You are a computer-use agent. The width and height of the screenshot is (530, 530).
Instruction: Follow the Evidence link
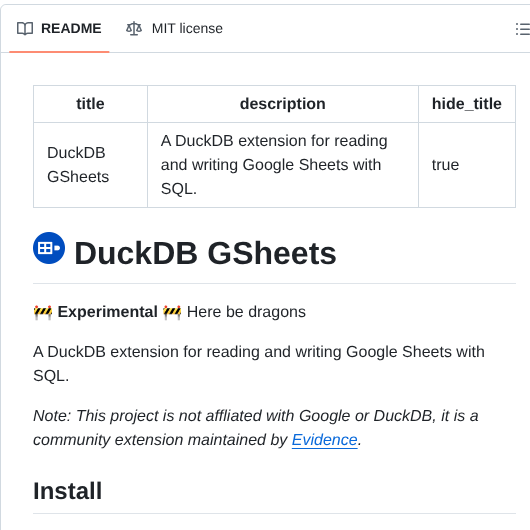click(x=324, y=440)
